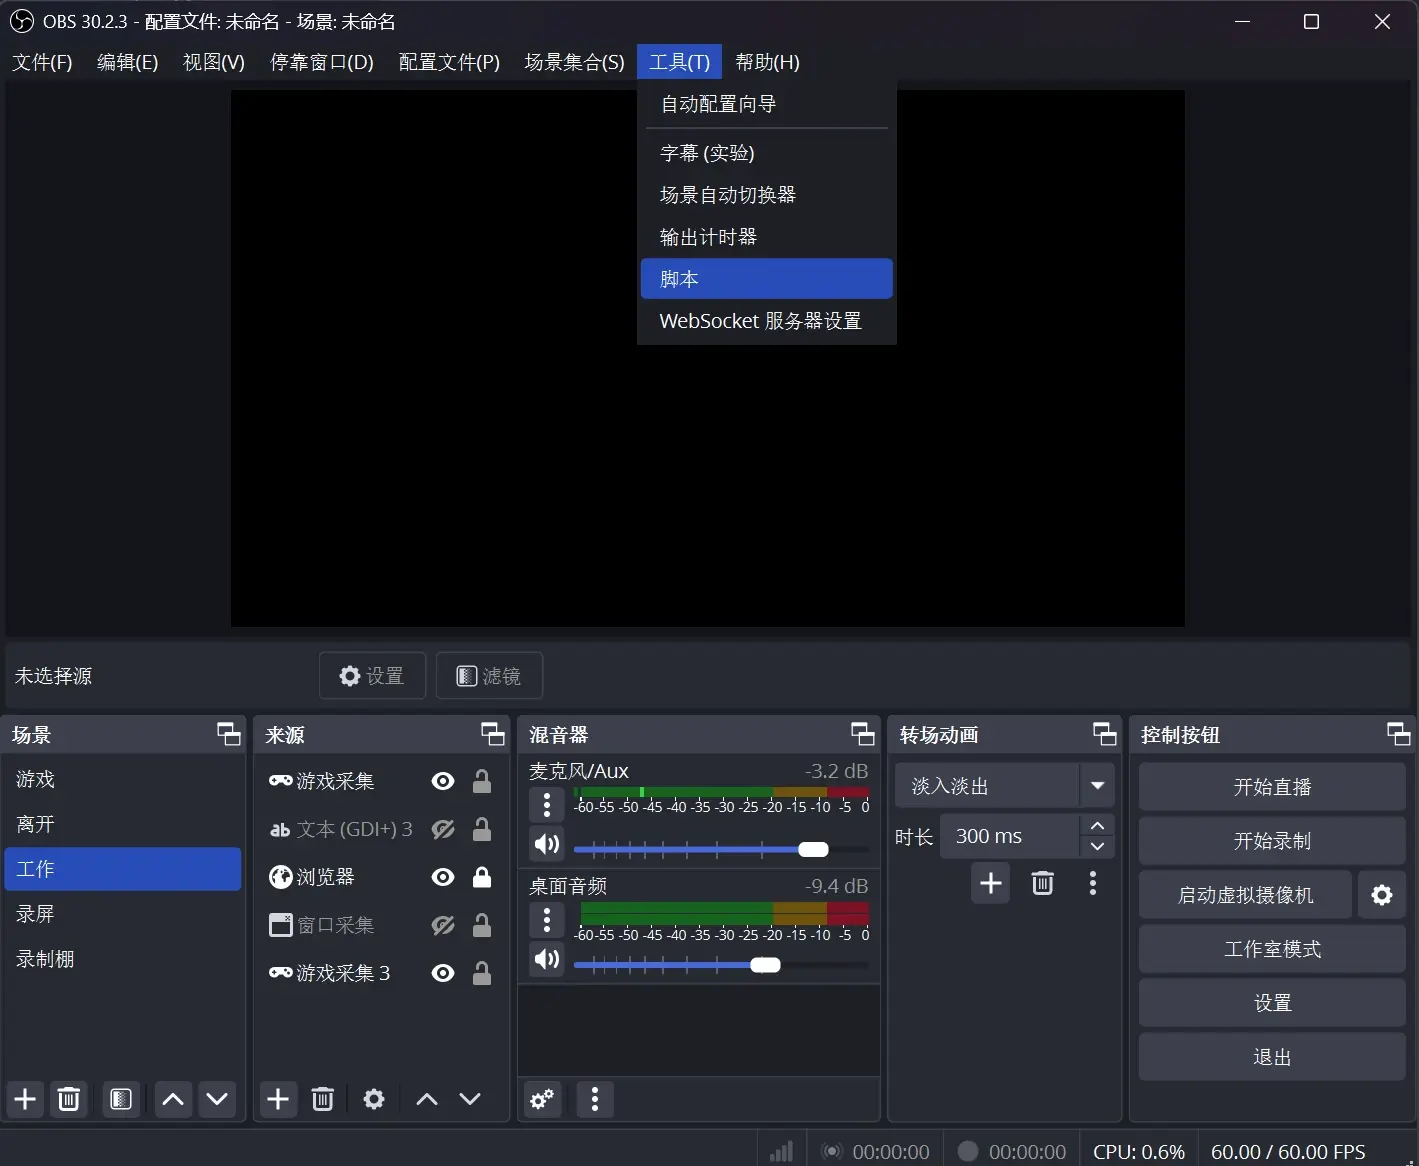Open WebSocket 服务器设置 entry
Screen dimensions: 1419x1166
click(x=766, y=321)
